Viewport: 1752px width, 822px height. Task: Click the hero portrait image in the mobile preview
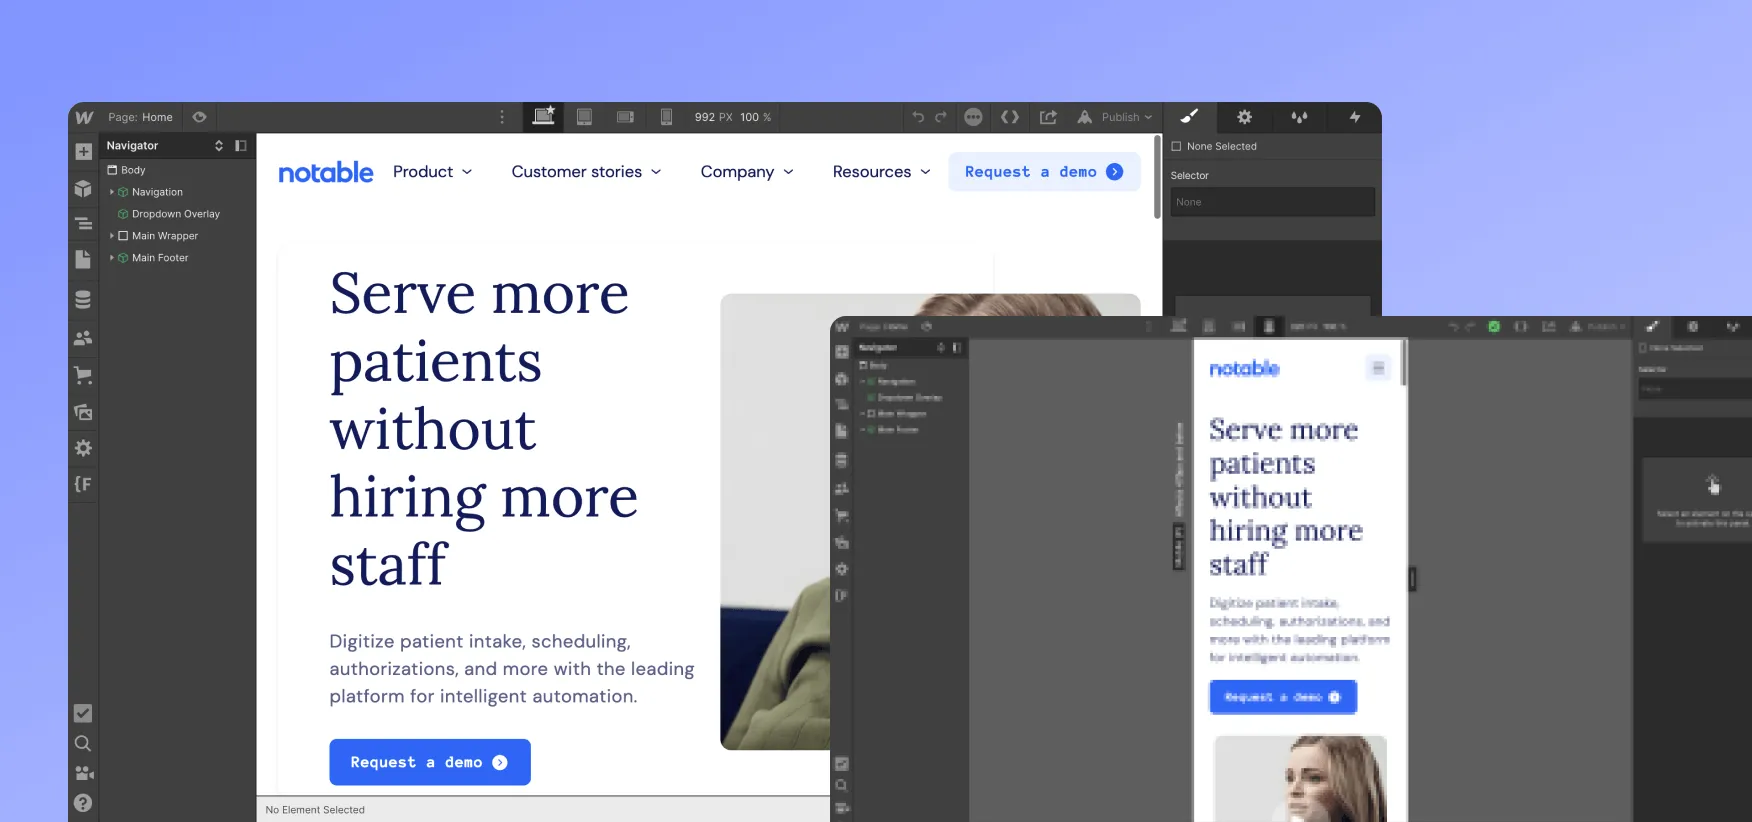pyautogui.click(x=1300, y=779)
